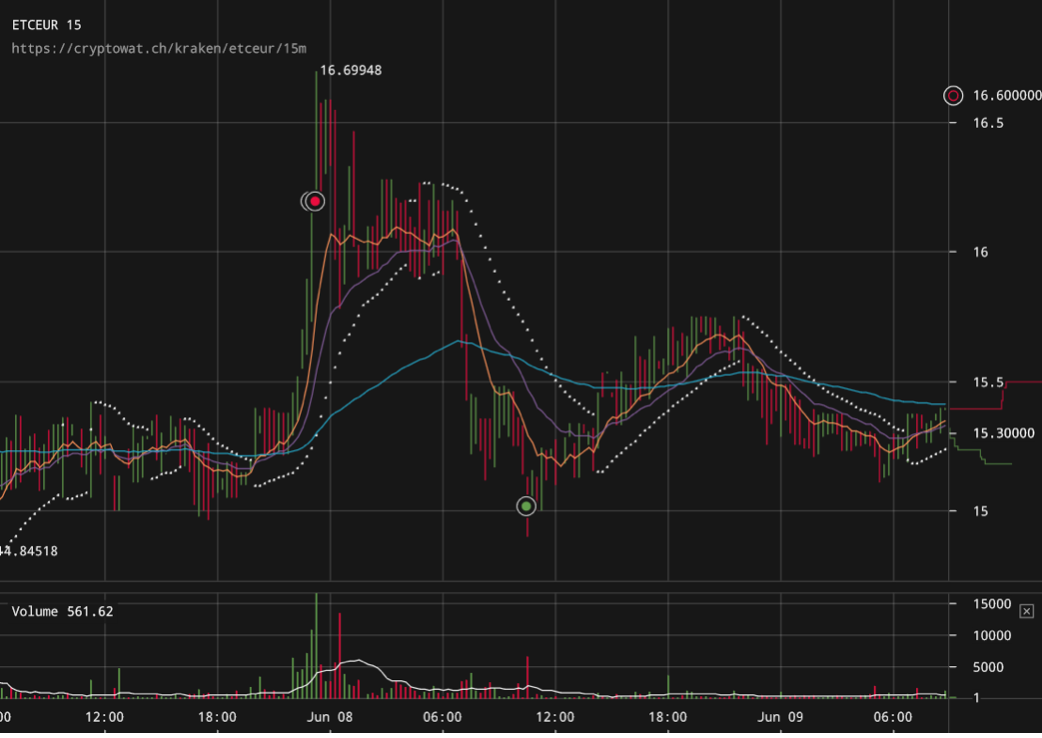Click the red sell marker on the chart
The height and width of the screenshot is (738, 1042).
315,201
